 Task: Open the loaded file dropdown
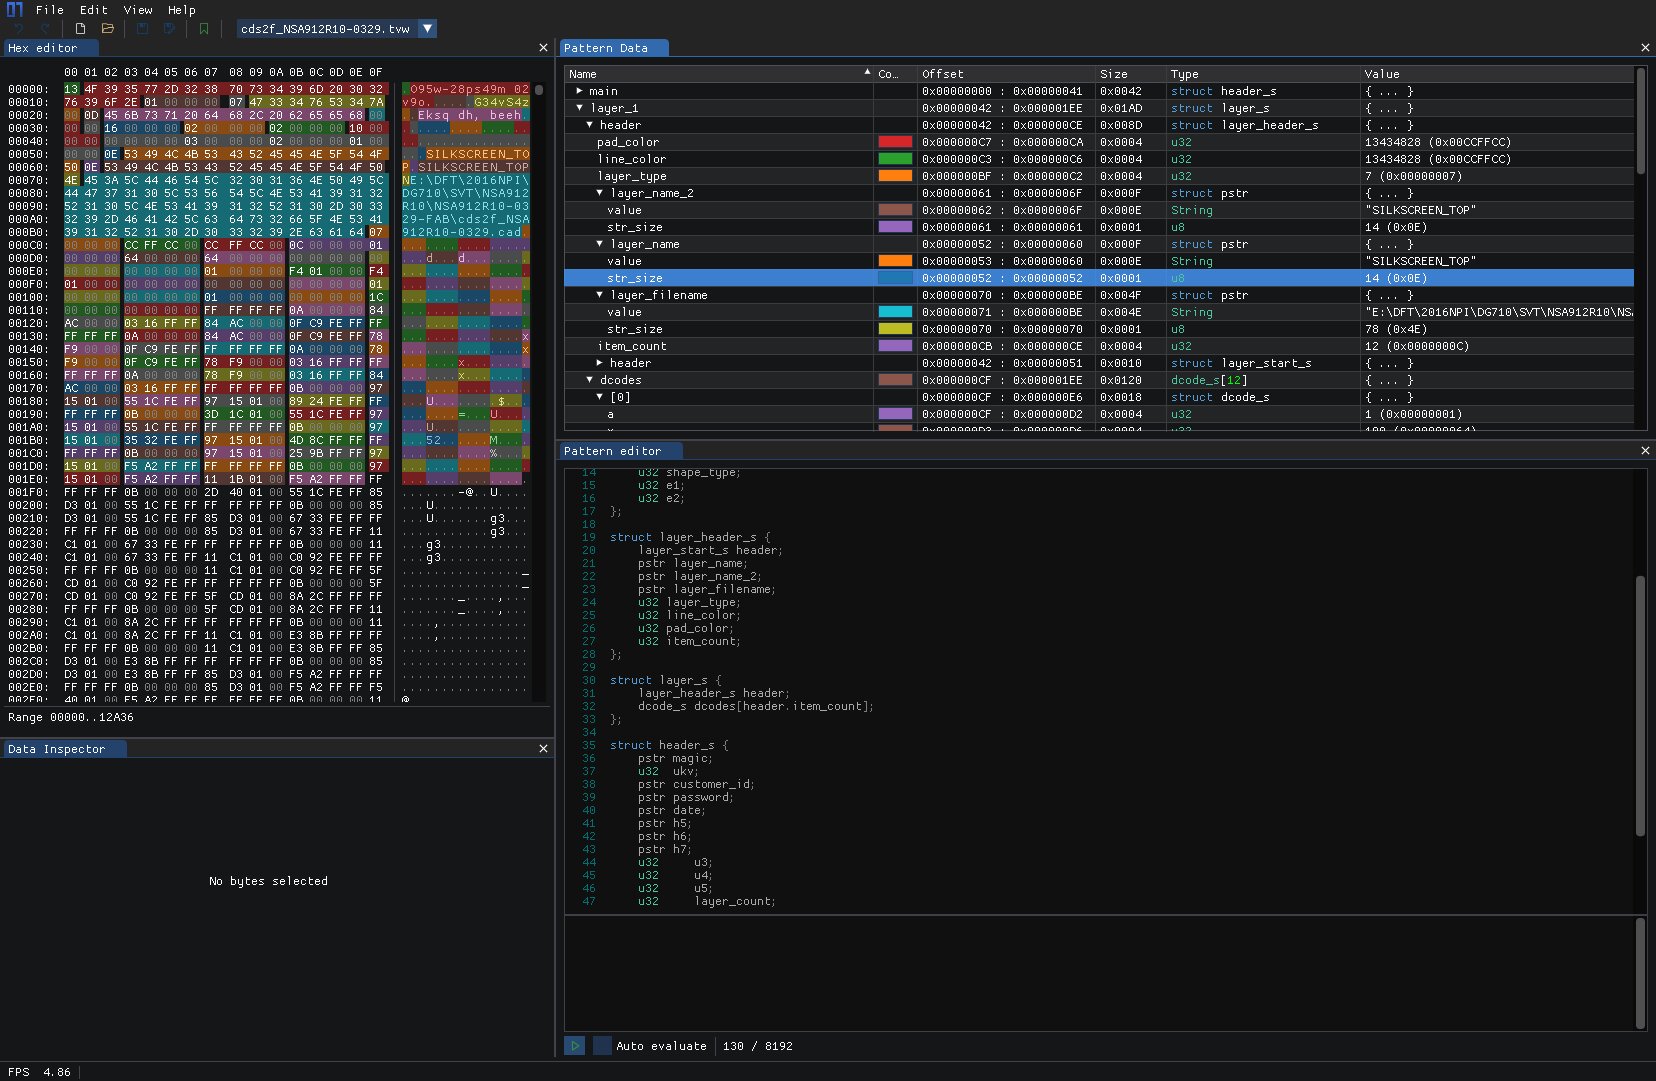click(427, 29)
